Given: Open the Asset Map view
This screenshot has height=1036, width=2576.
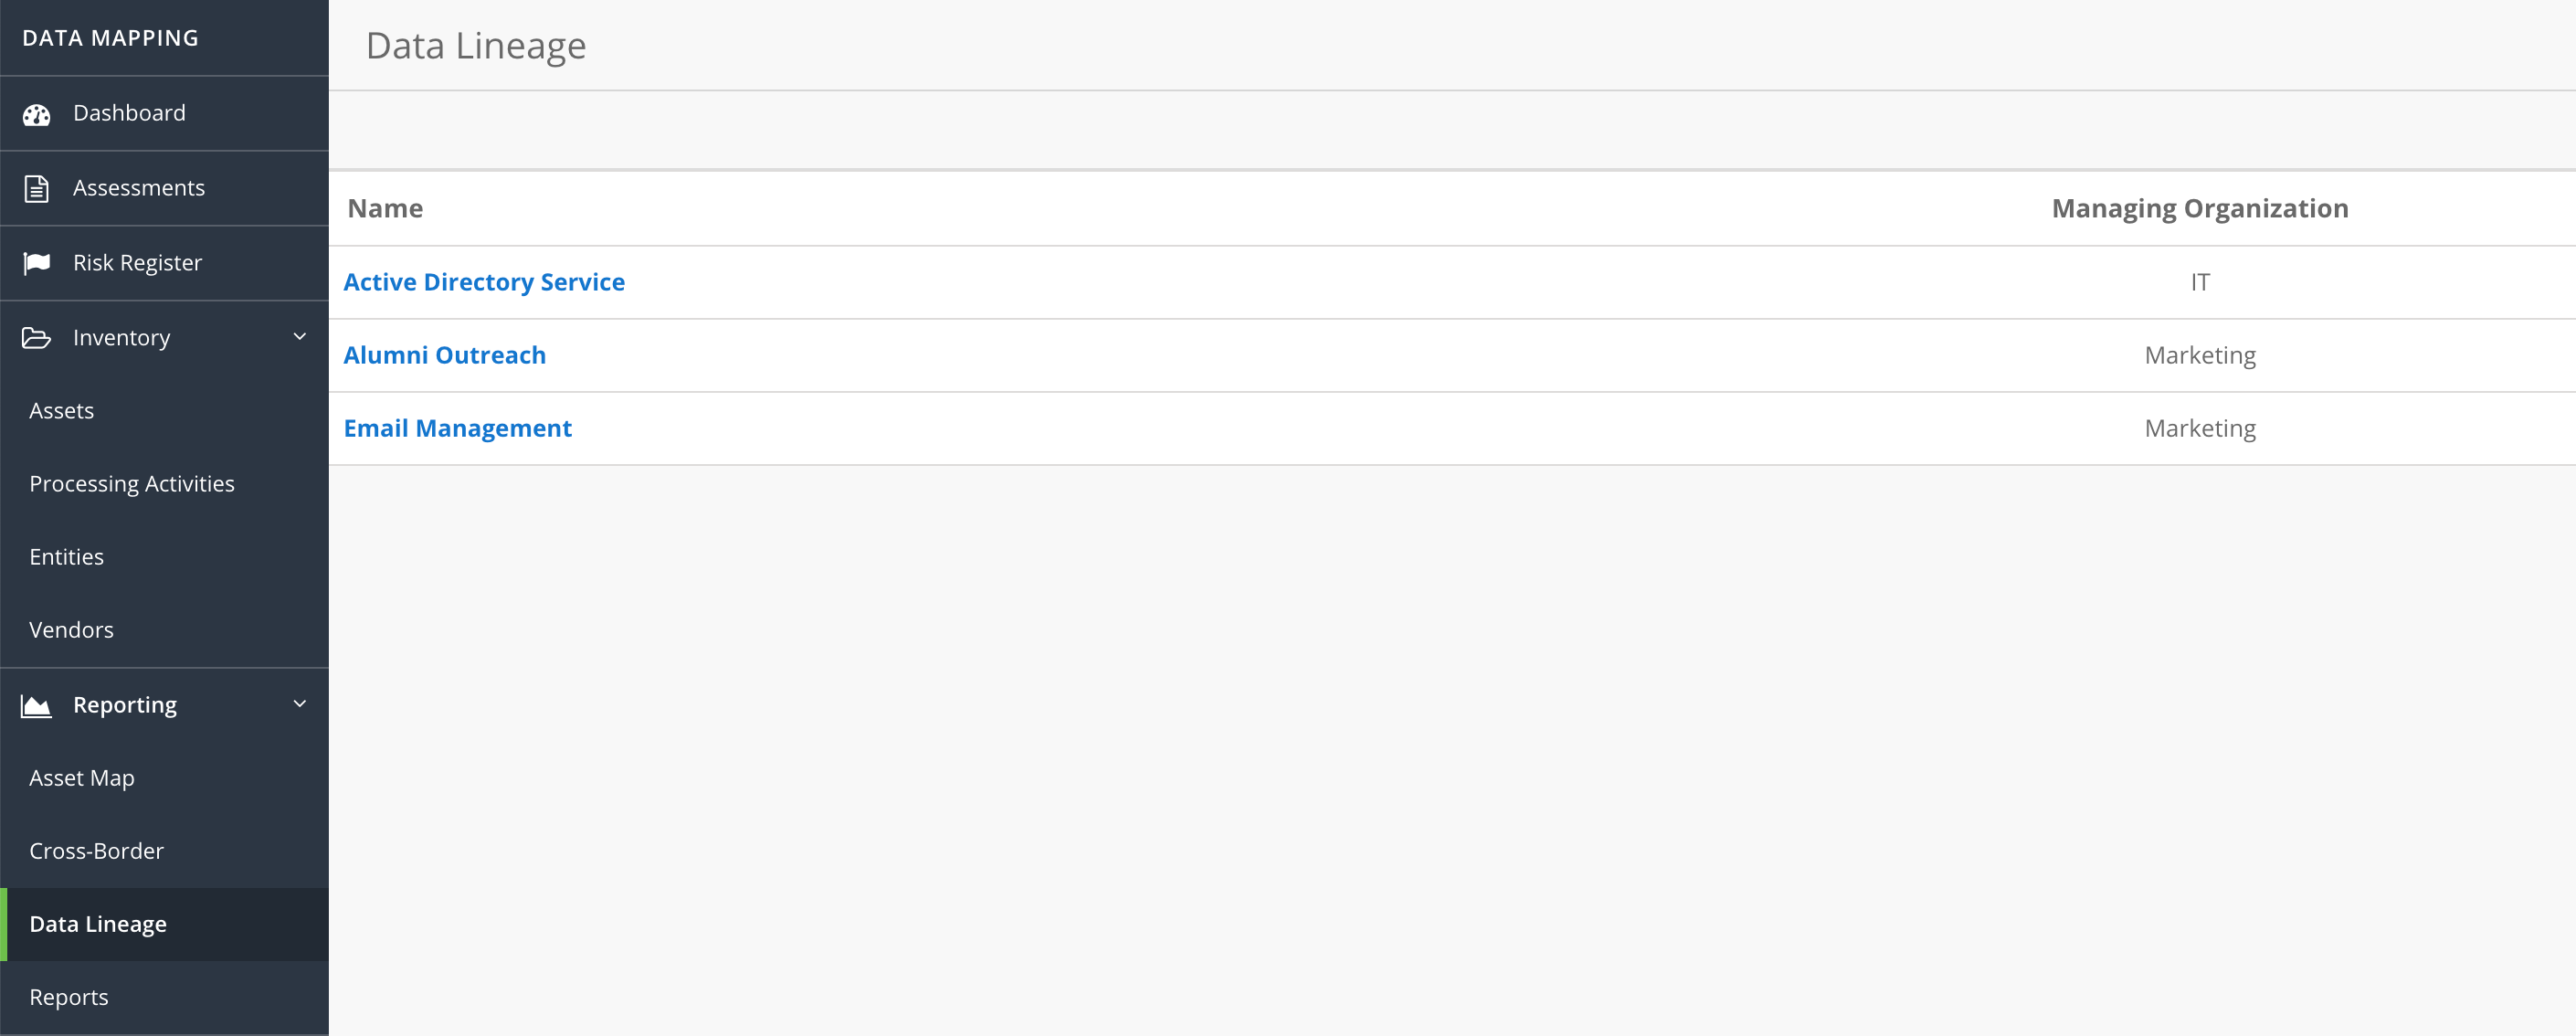Looking at the screenshot, I should [82, 777].
